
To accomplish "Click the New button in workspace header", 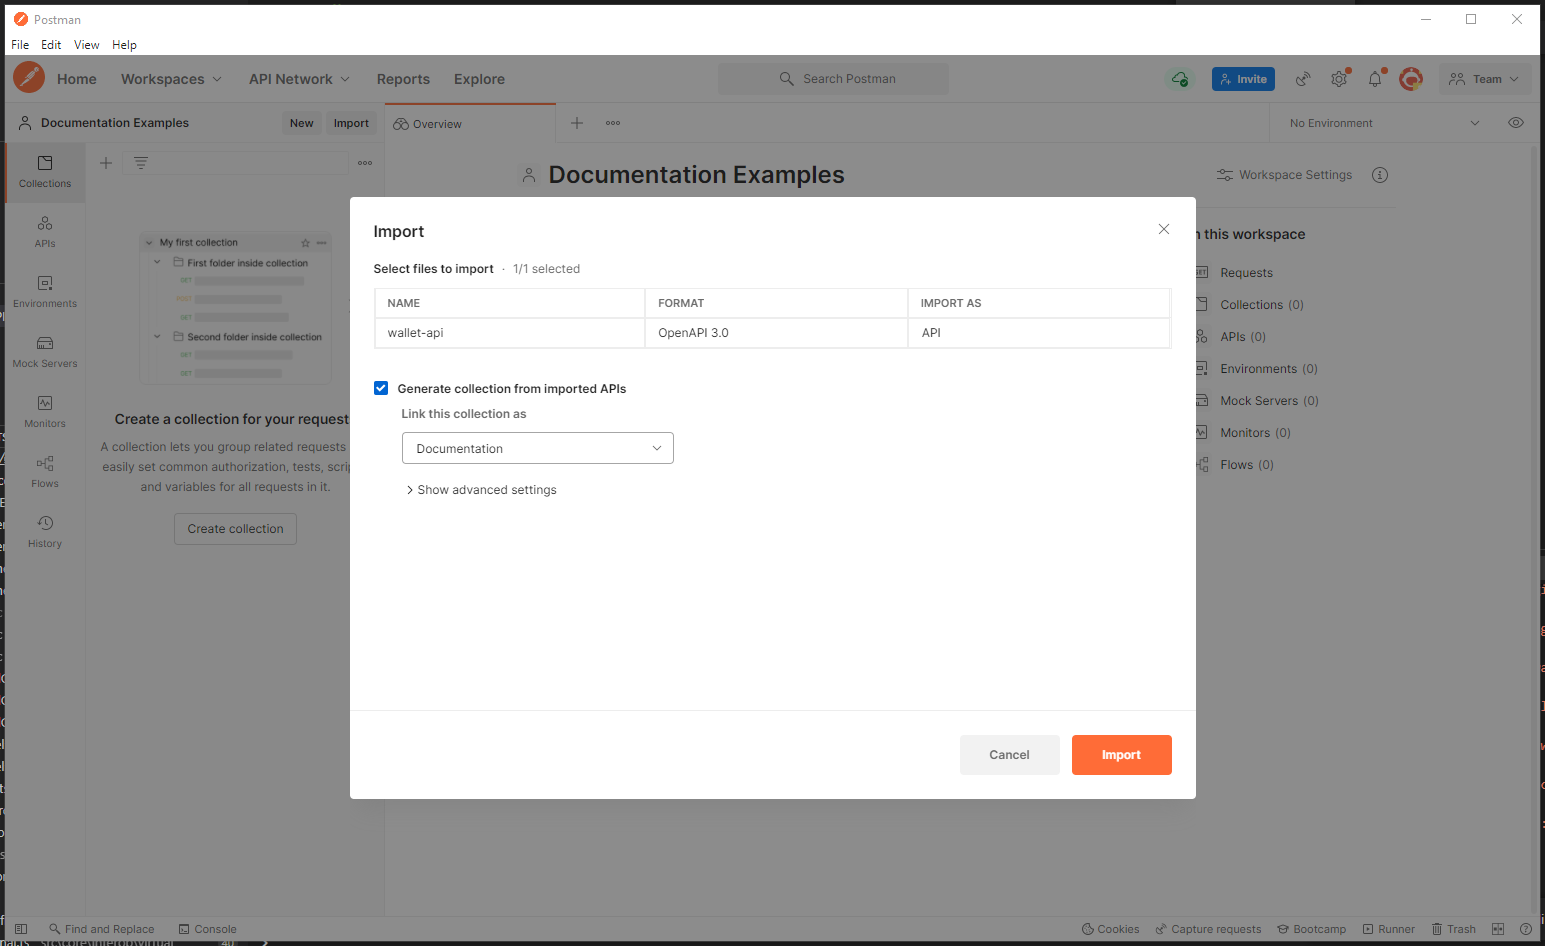I will pos(302,123).
